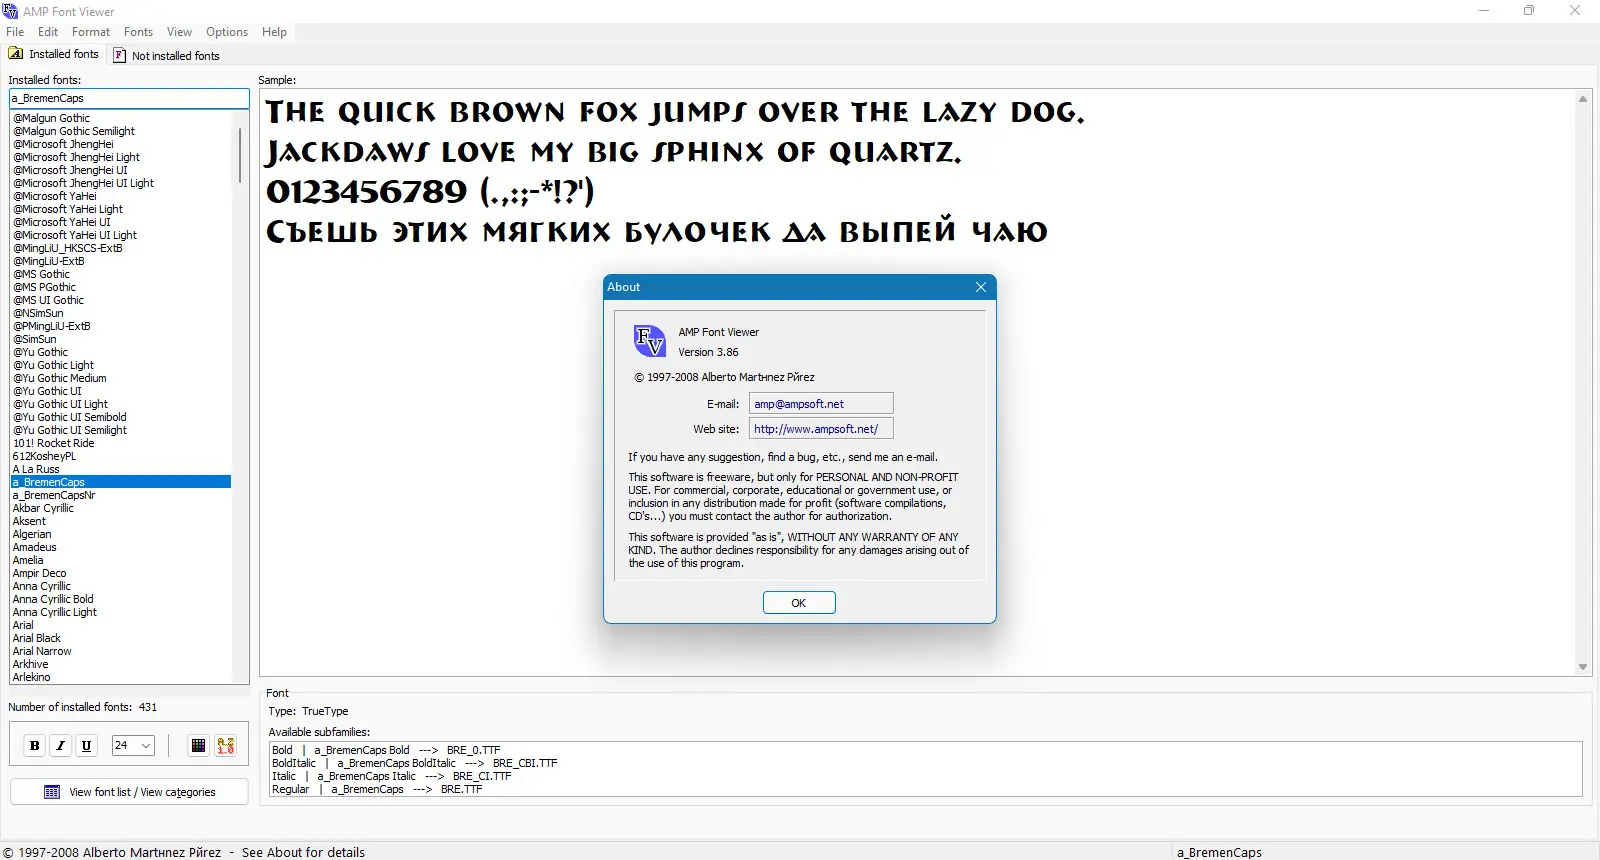Image resolution: width=1600 pixels, height=860 pixels.
Task: Open the File menu
Action: (15, 32)
